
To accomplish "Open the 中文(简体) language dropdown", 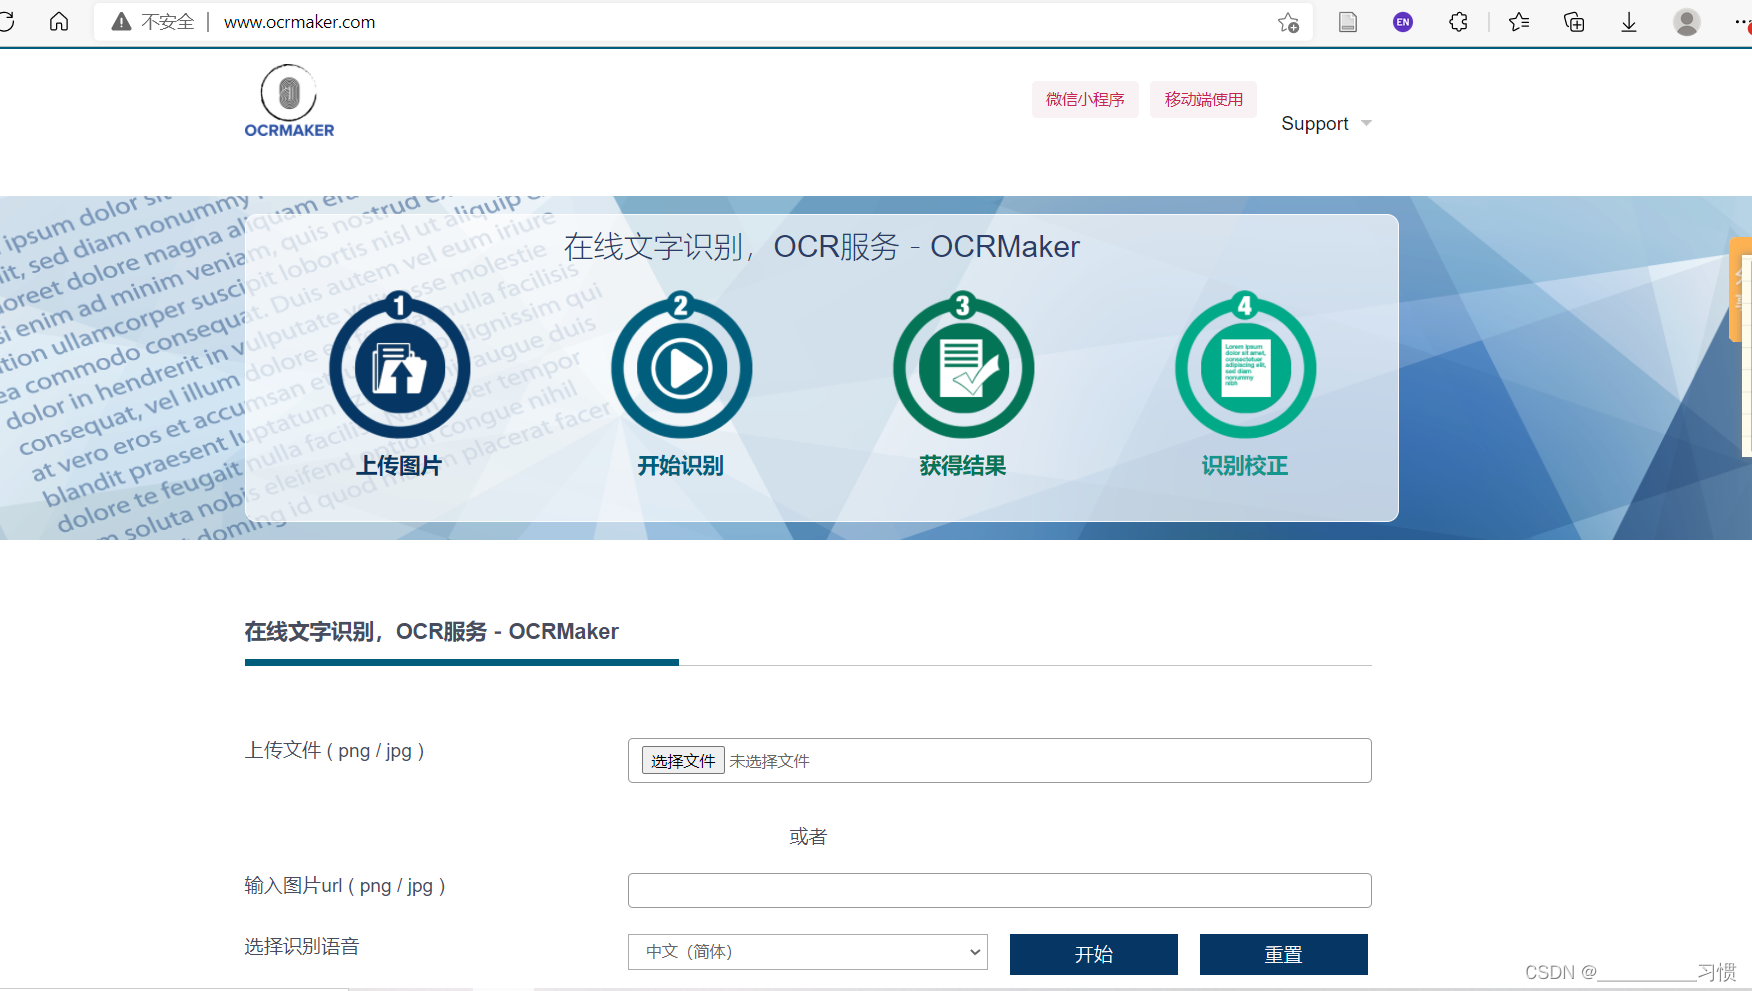I will click(x=808, y=952).
